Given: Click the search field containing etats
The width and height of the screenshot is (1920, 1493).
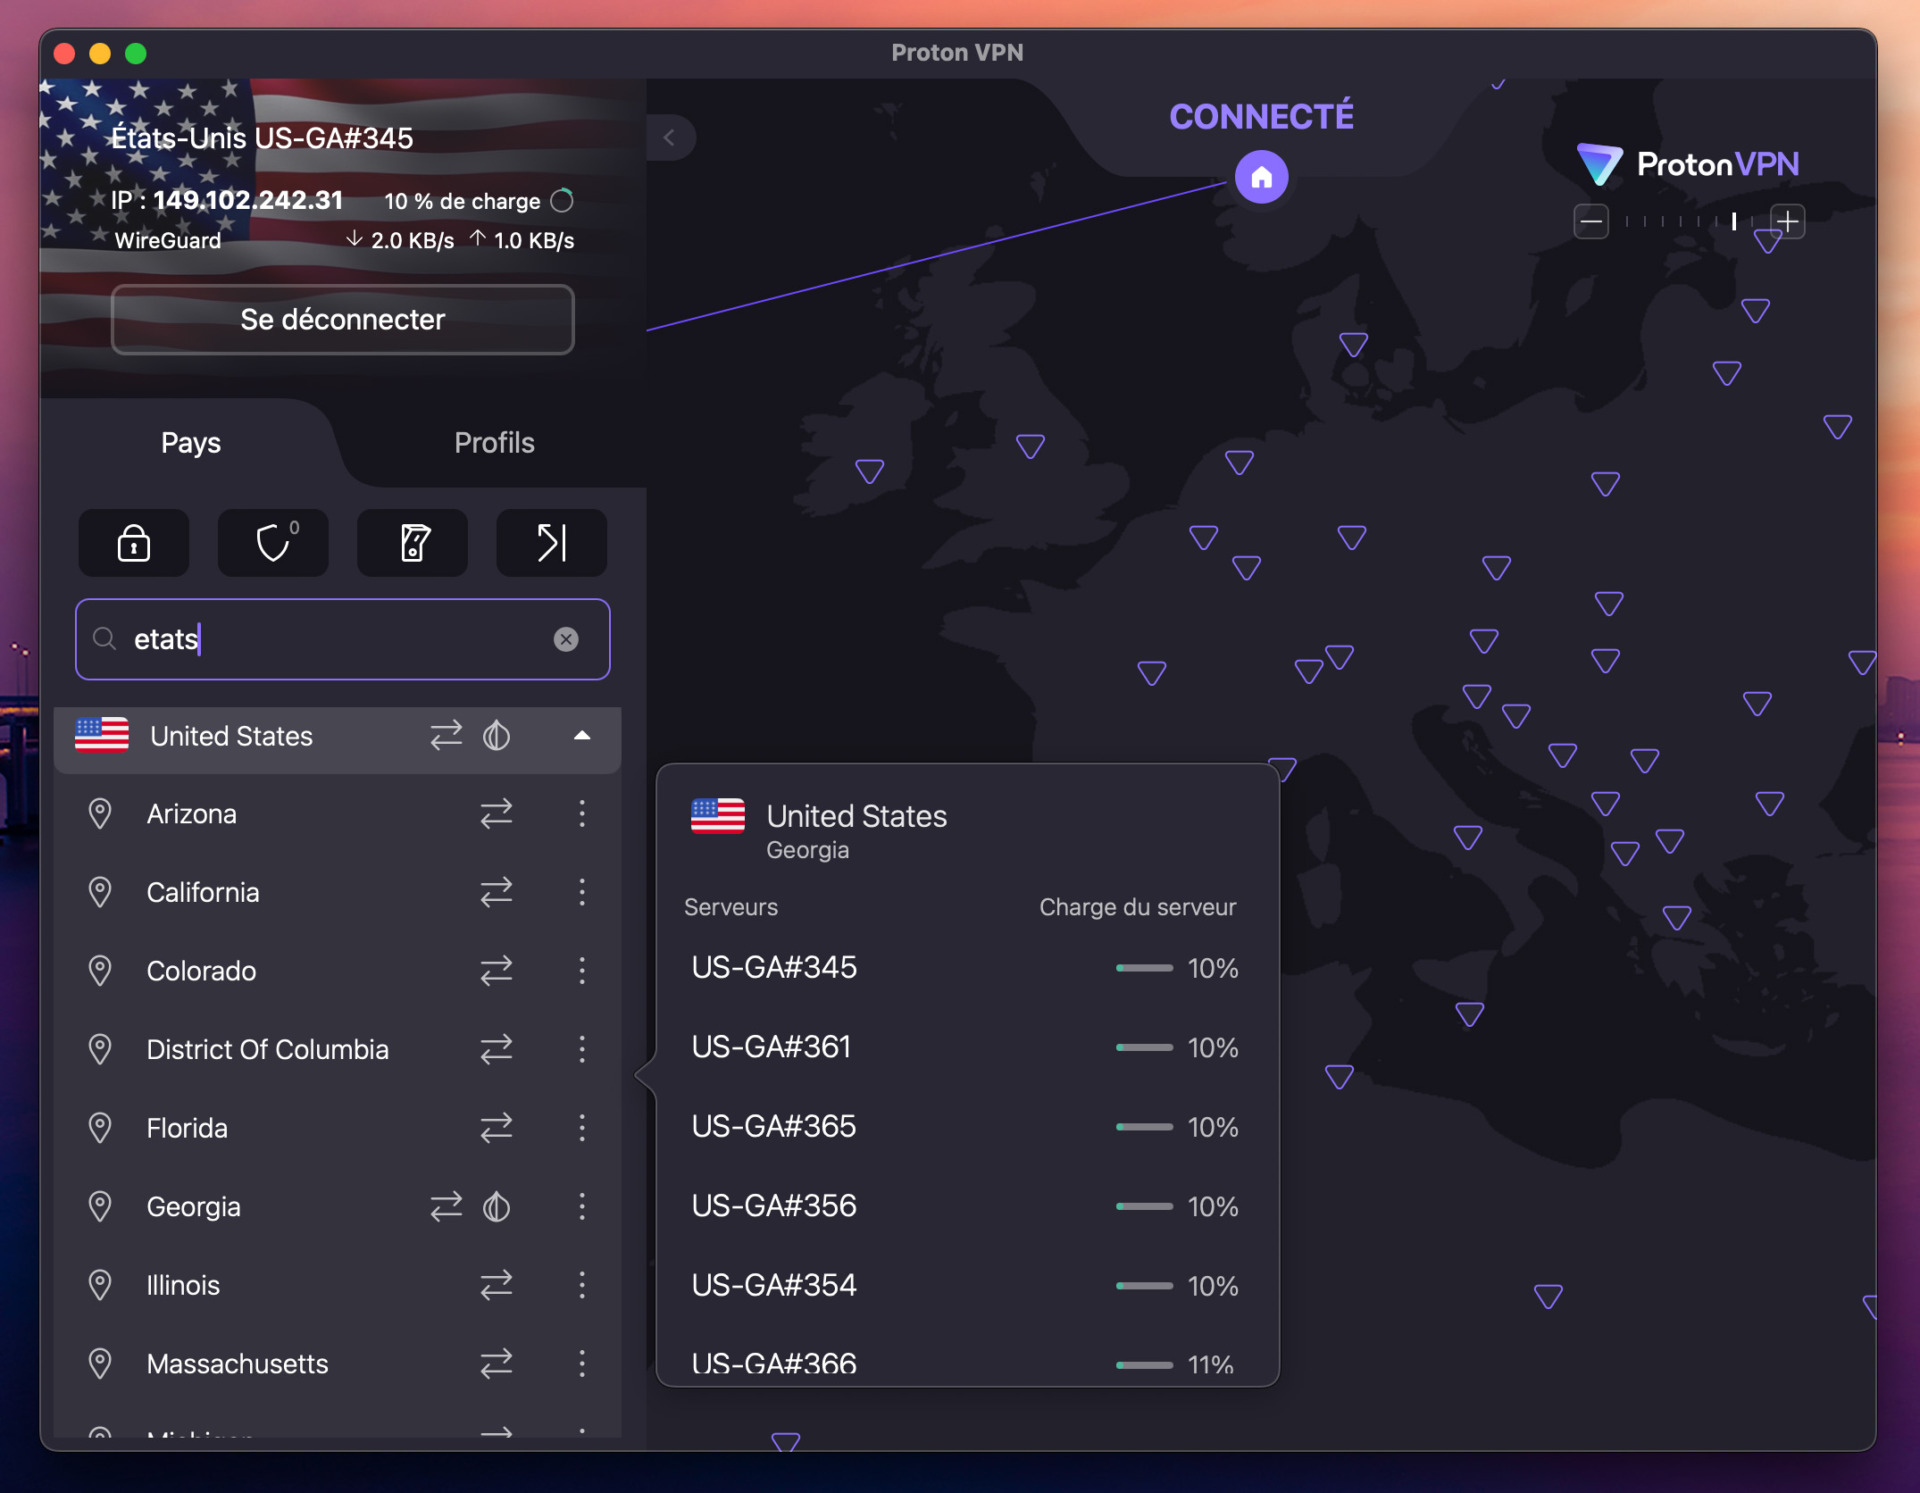Looking at the screenshot, I should (343, 639).
